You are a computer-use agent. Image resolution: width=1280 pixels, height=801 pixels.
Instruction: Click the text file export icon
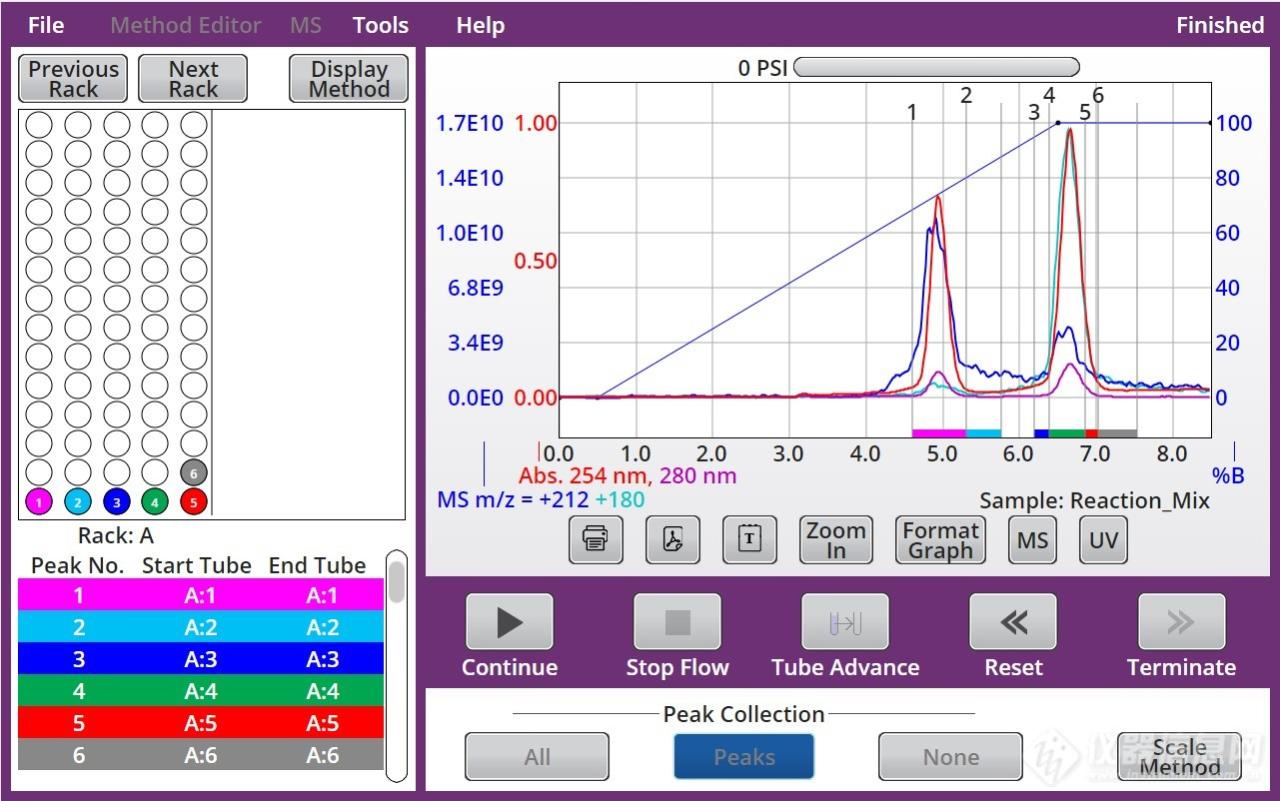coord(749,540)
